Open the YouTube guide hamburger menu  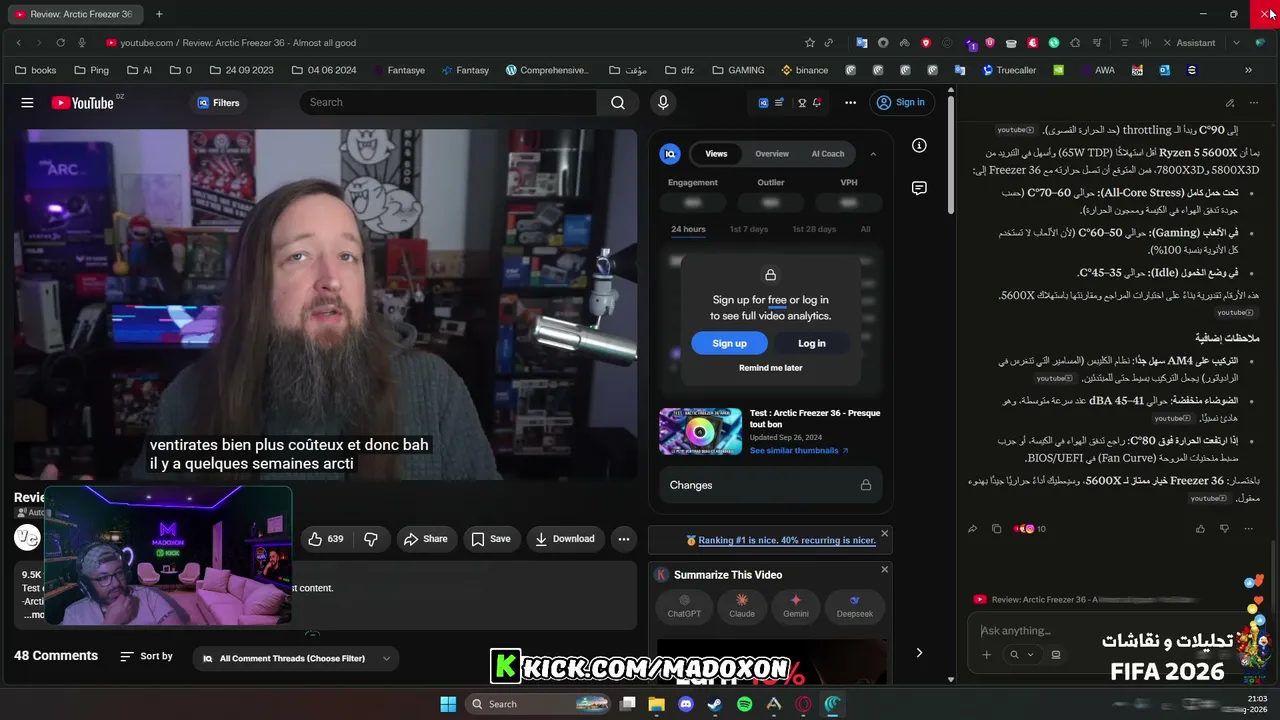[x=27, y=103]
